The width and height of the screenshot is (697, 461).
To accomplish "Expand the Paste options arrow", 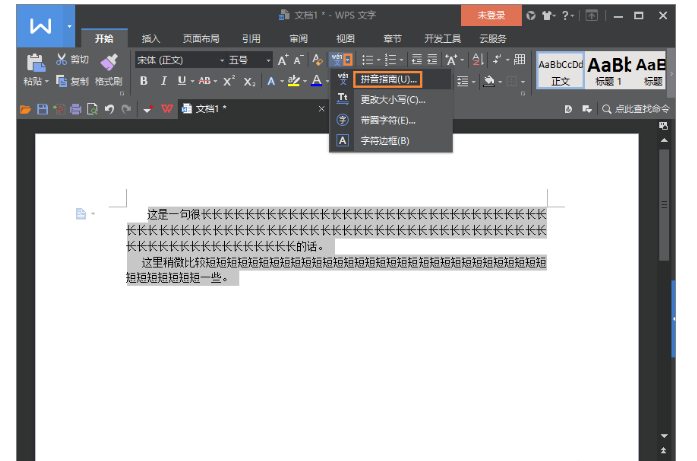I will click(47, 82).
